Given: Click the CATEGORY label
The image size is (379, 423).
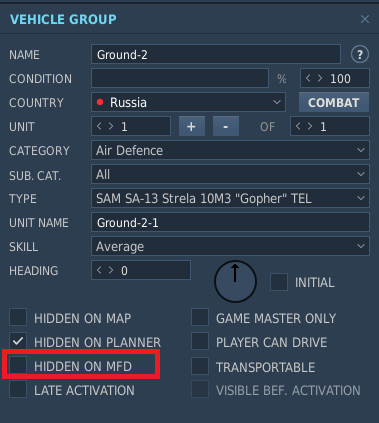Looking at the screenshot, I should tap(39, 151).
